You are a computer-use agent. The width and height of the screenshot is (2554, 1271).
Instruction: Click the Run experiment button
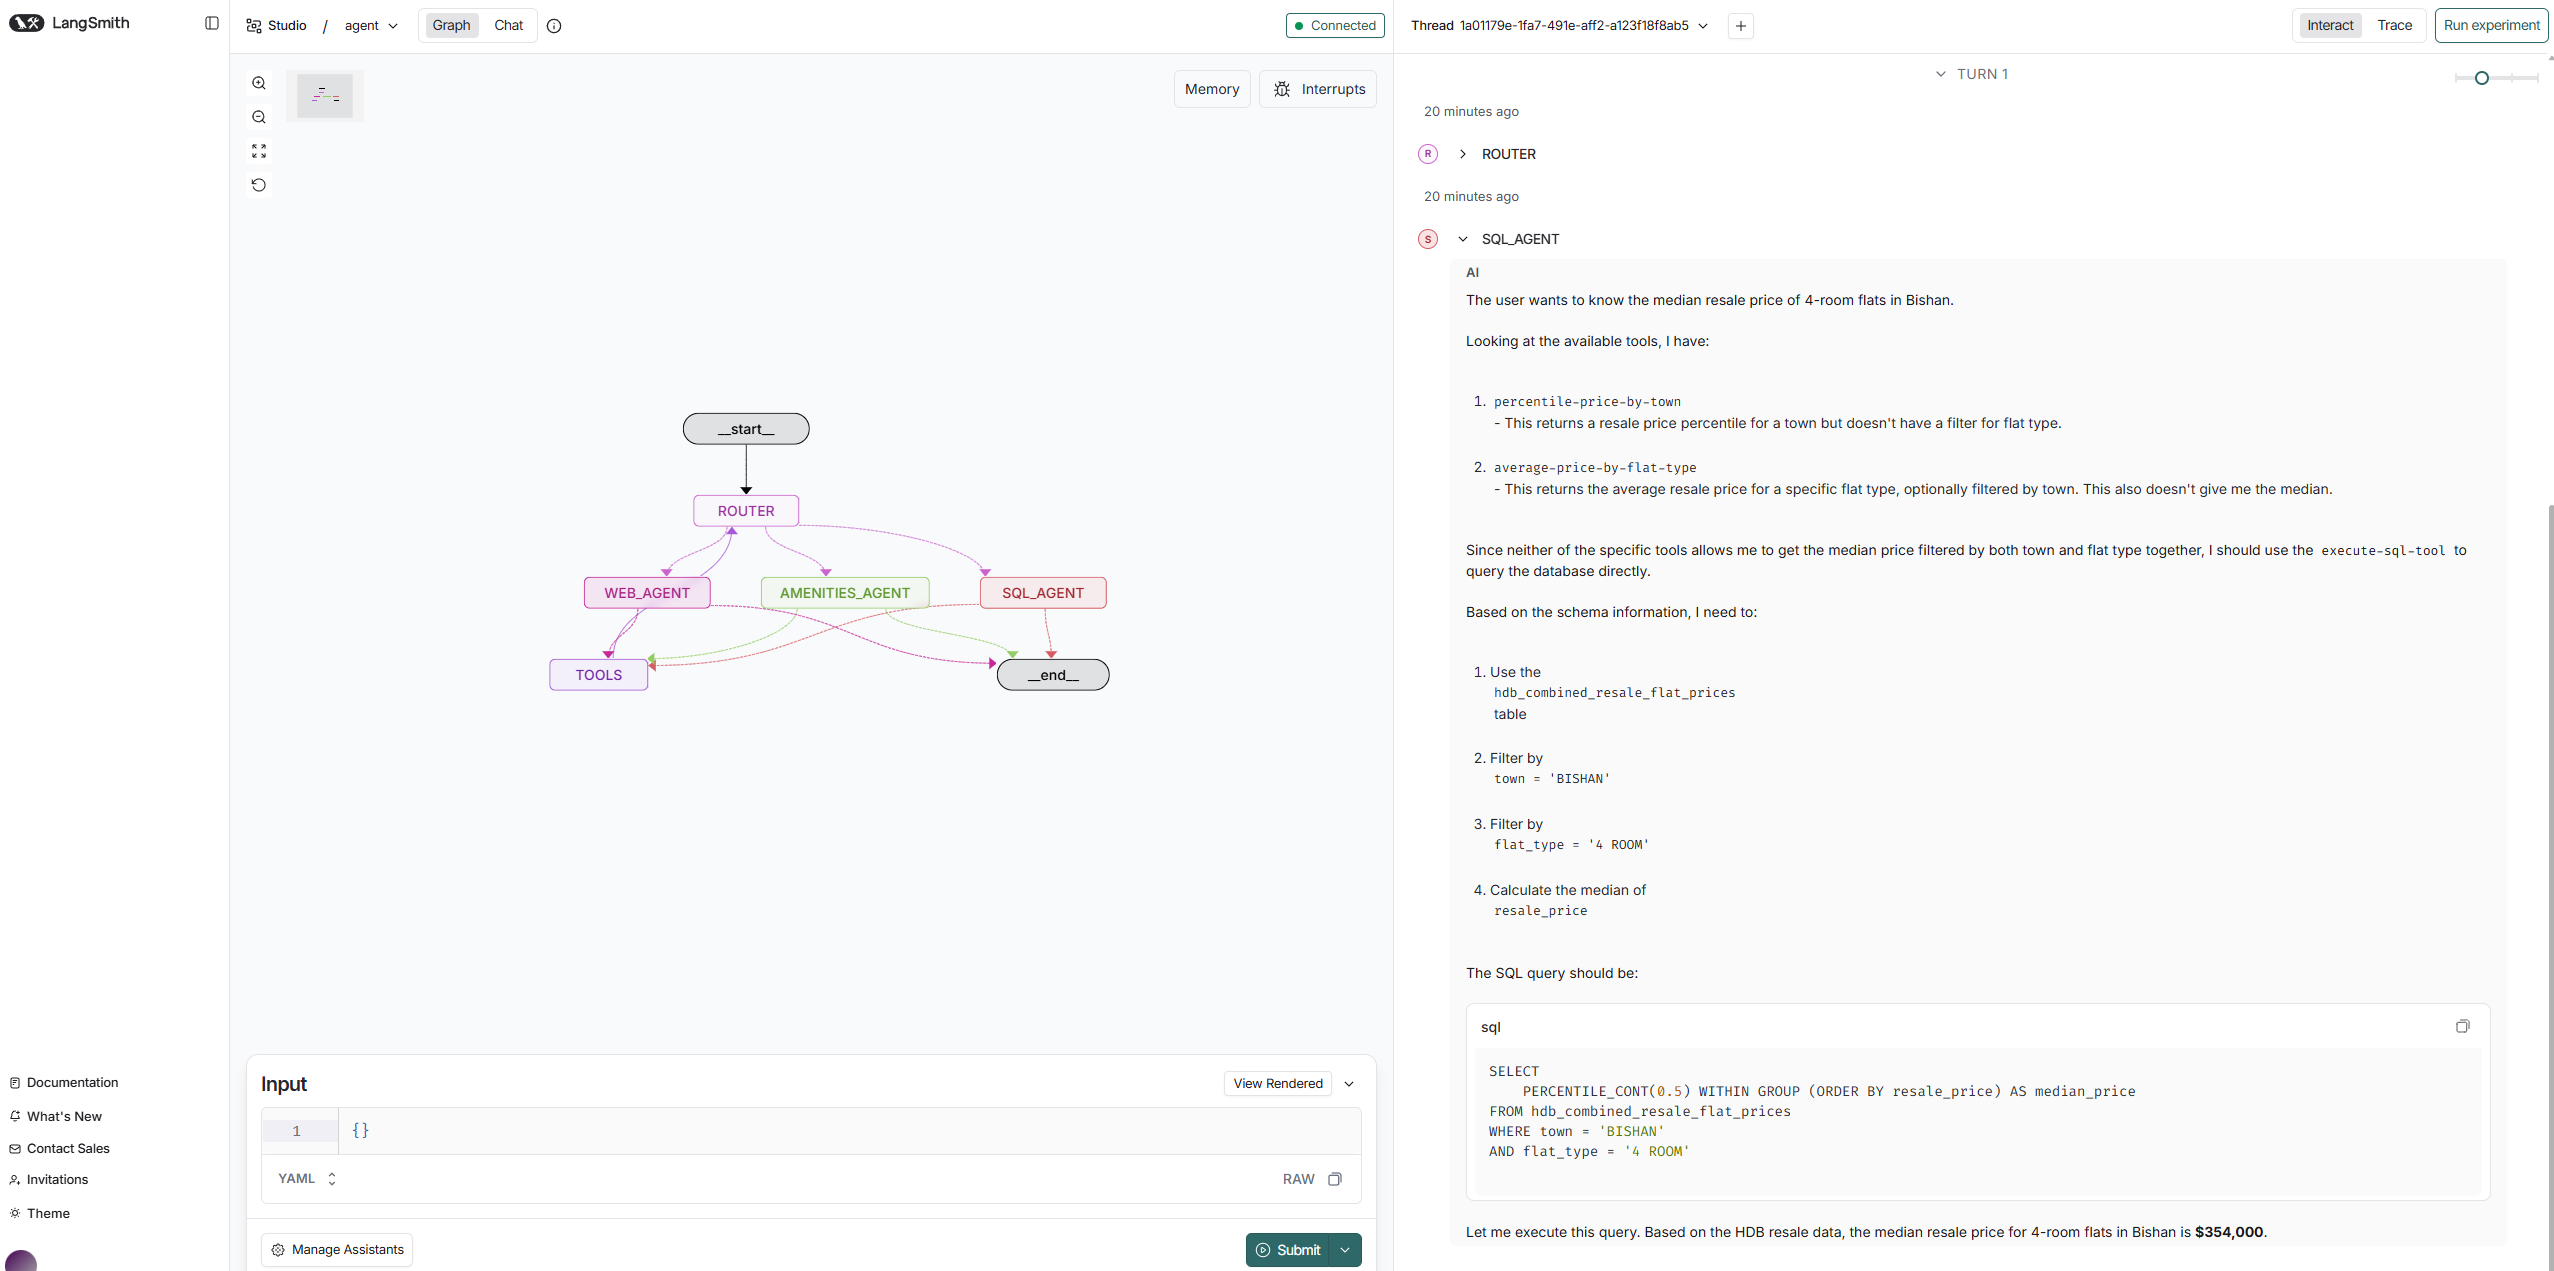click(2491, 25)
